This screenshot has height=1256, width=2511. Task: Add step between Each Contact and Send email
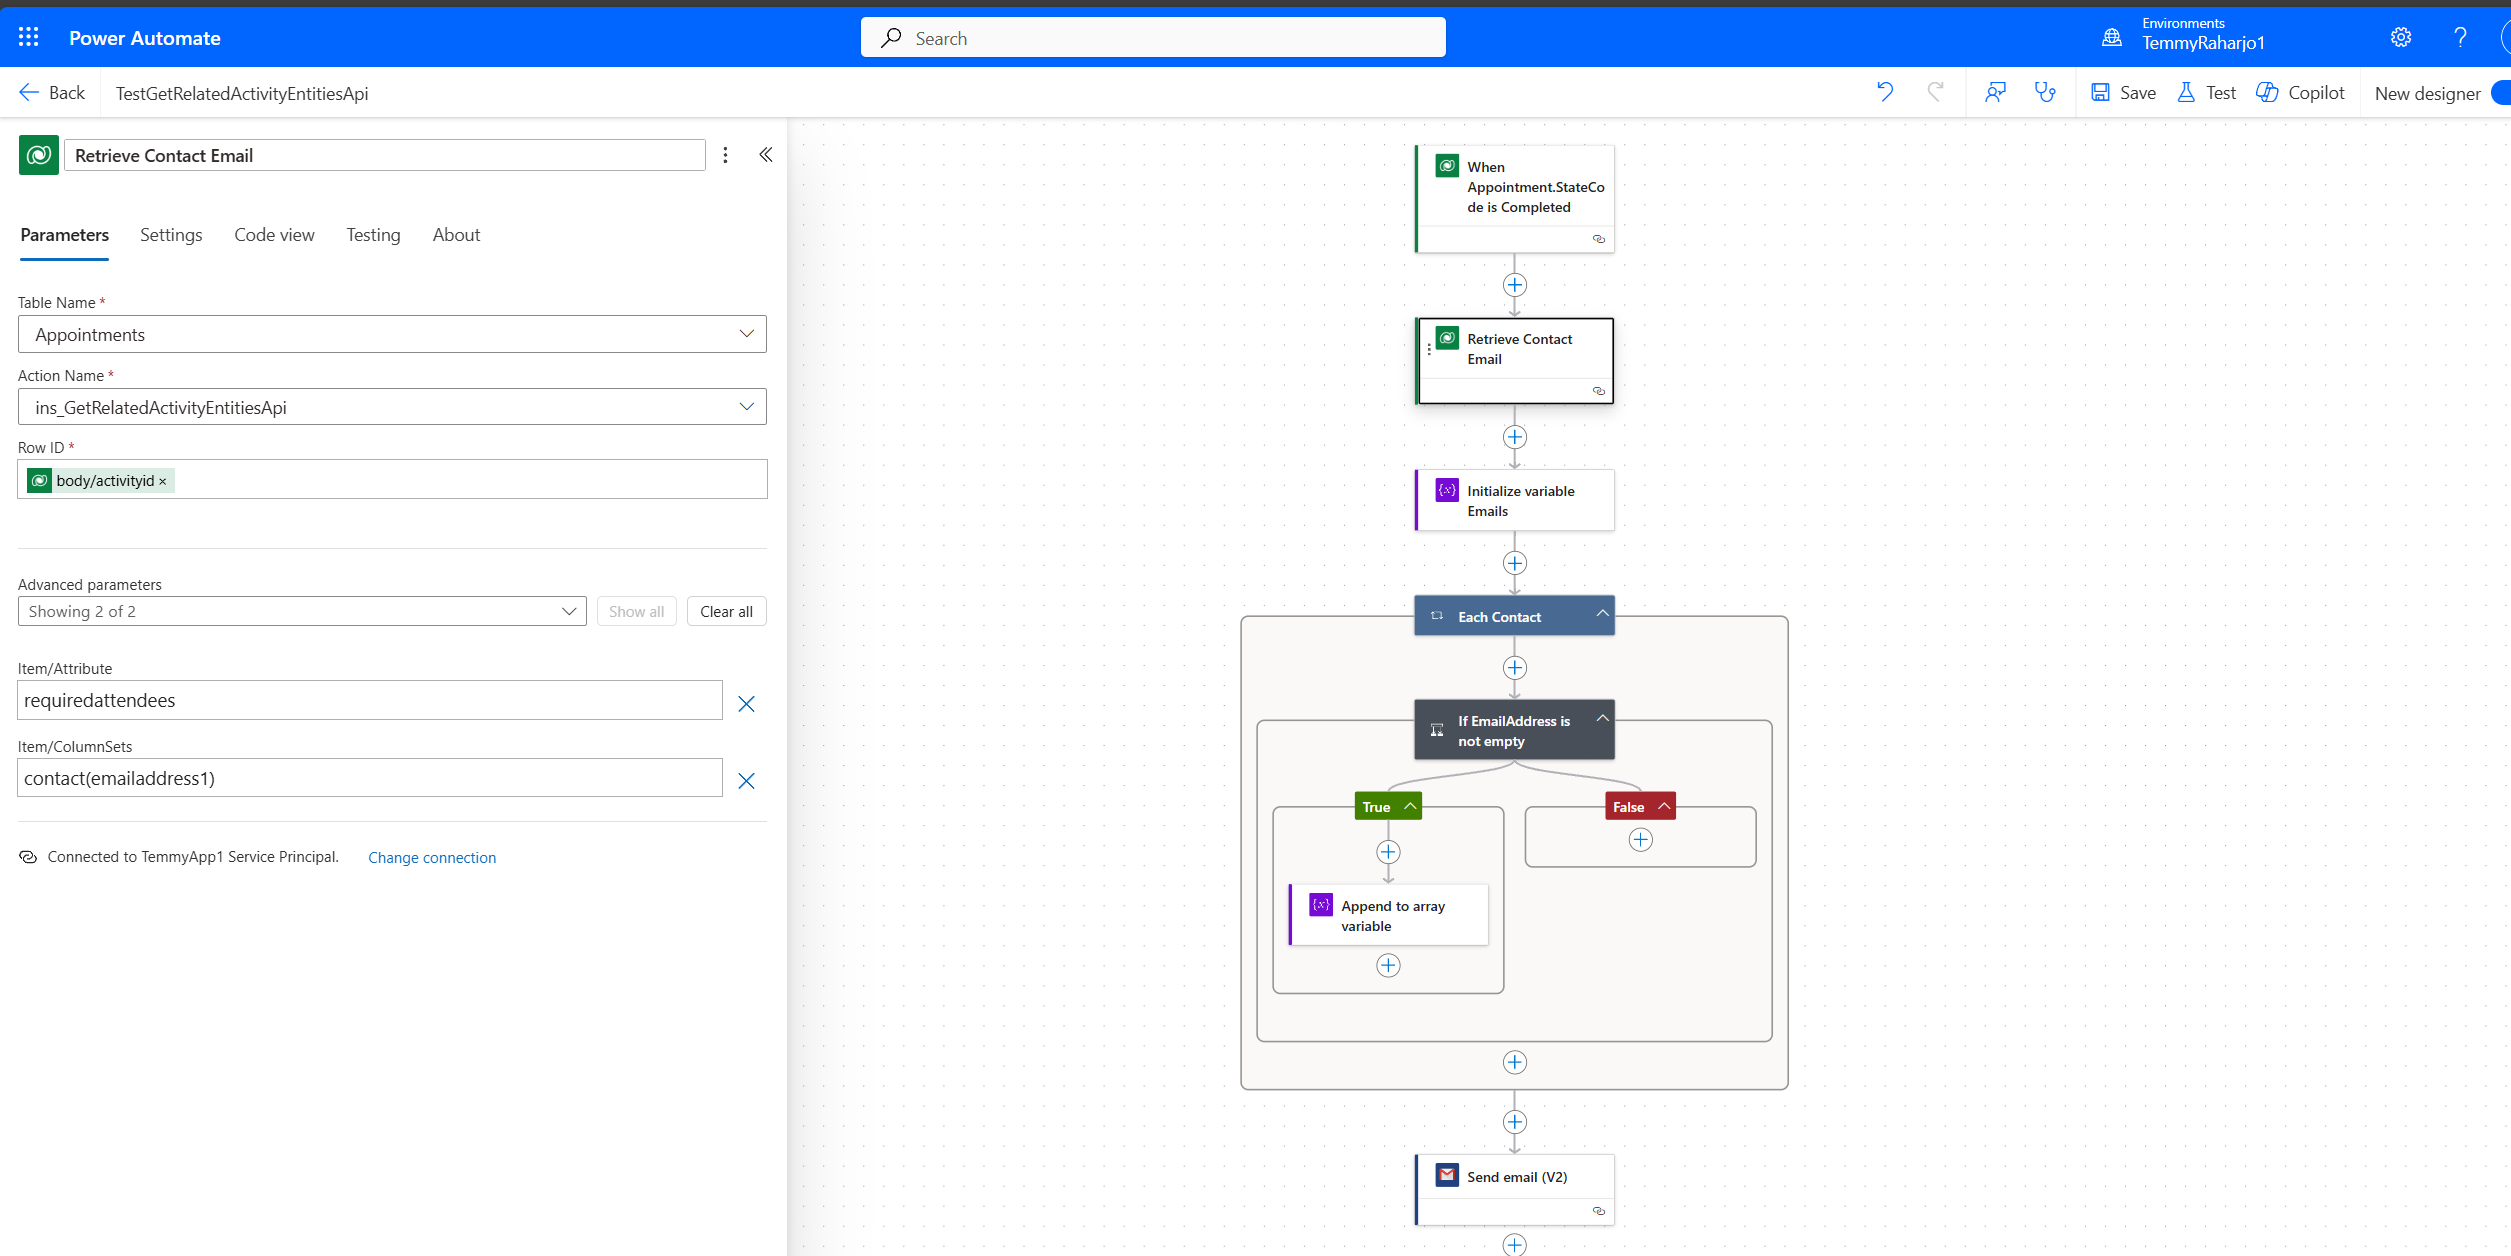pos(1515,1122)
